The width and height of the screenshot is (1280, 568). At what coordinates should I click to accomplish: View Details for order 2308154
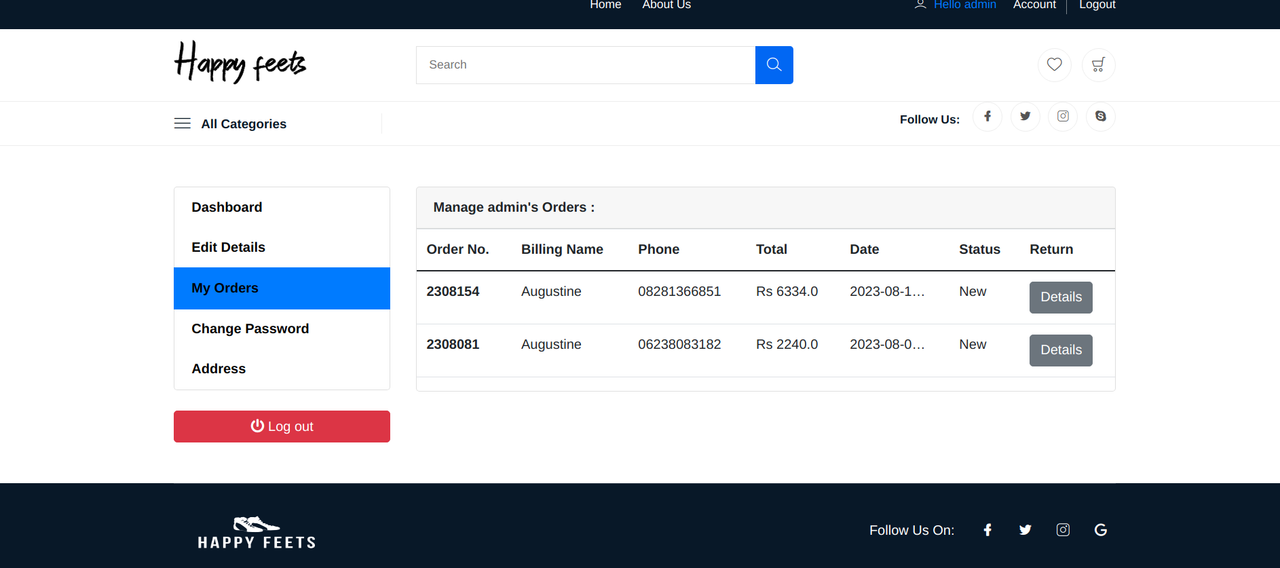[x=1061, y=297]
